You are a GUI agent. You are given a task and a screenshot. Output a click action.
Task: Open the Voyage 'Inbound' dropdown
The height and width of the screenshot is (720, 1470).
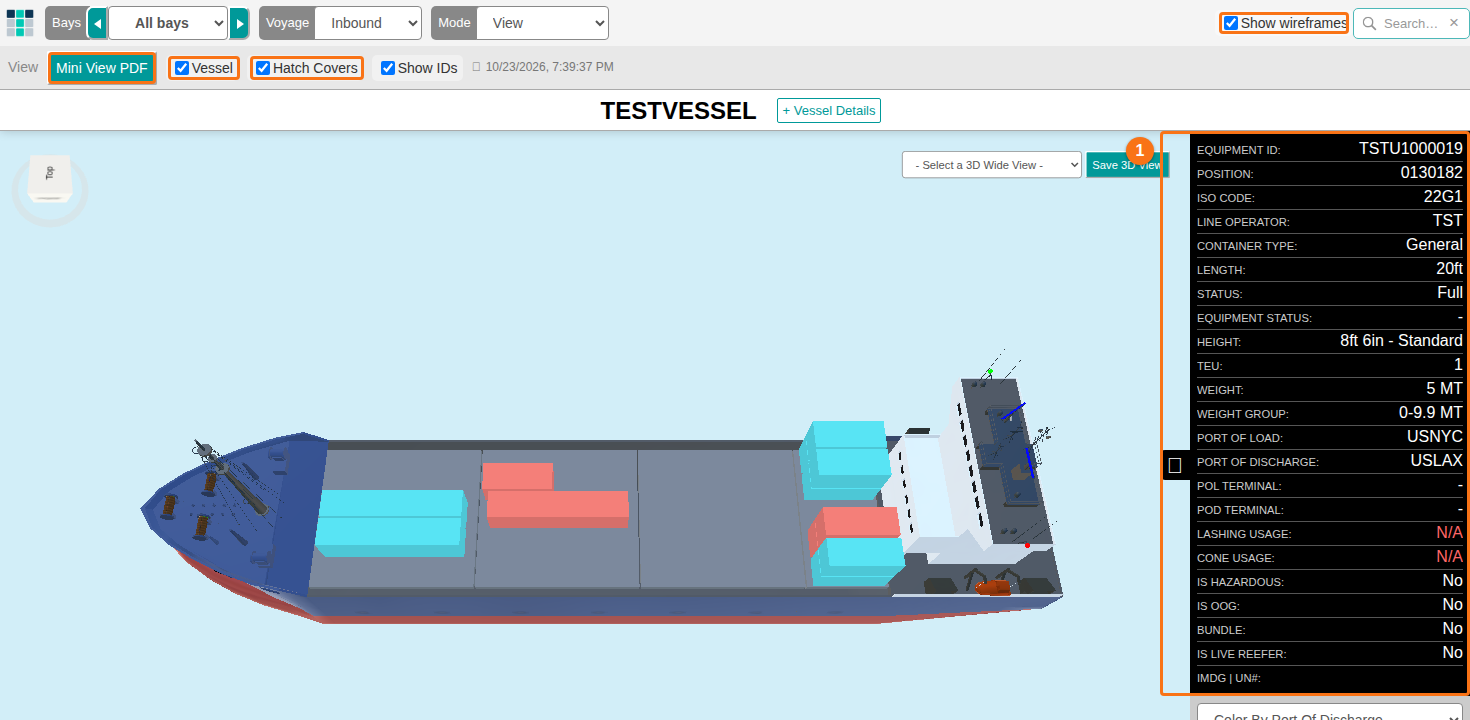[x=368, y=23]
